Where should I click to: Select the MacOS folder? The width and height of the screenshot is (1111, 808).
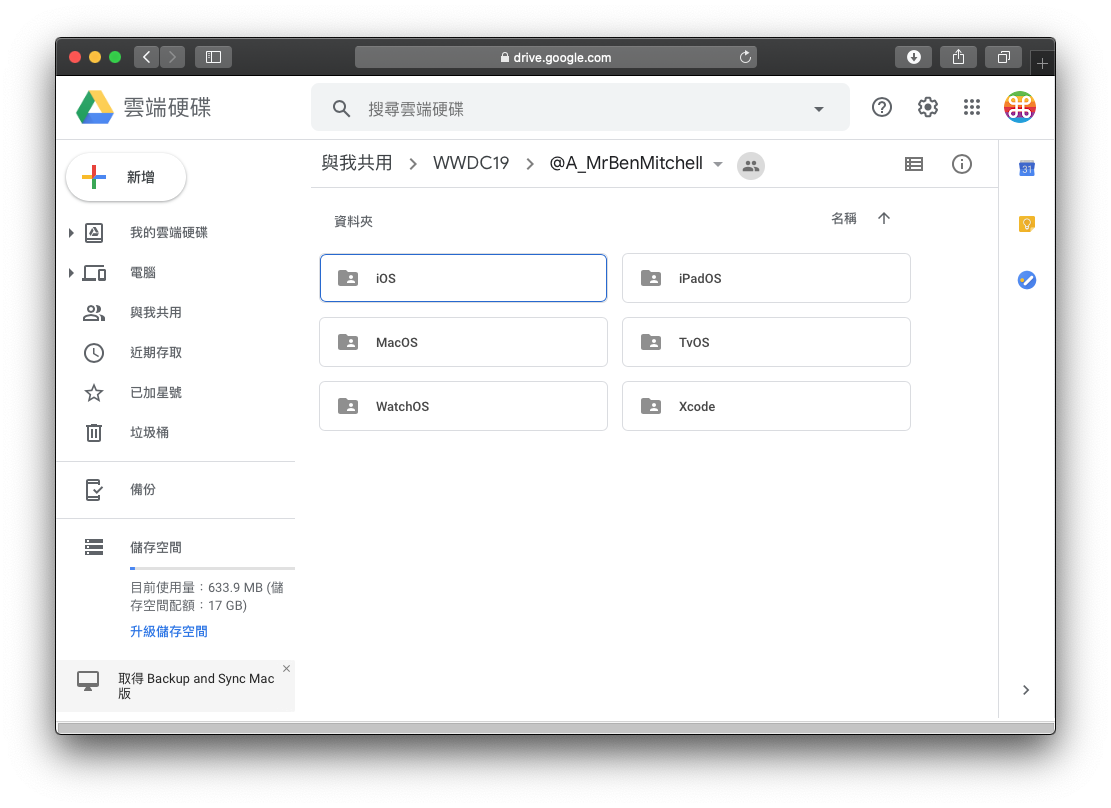[x=463, y=342]
